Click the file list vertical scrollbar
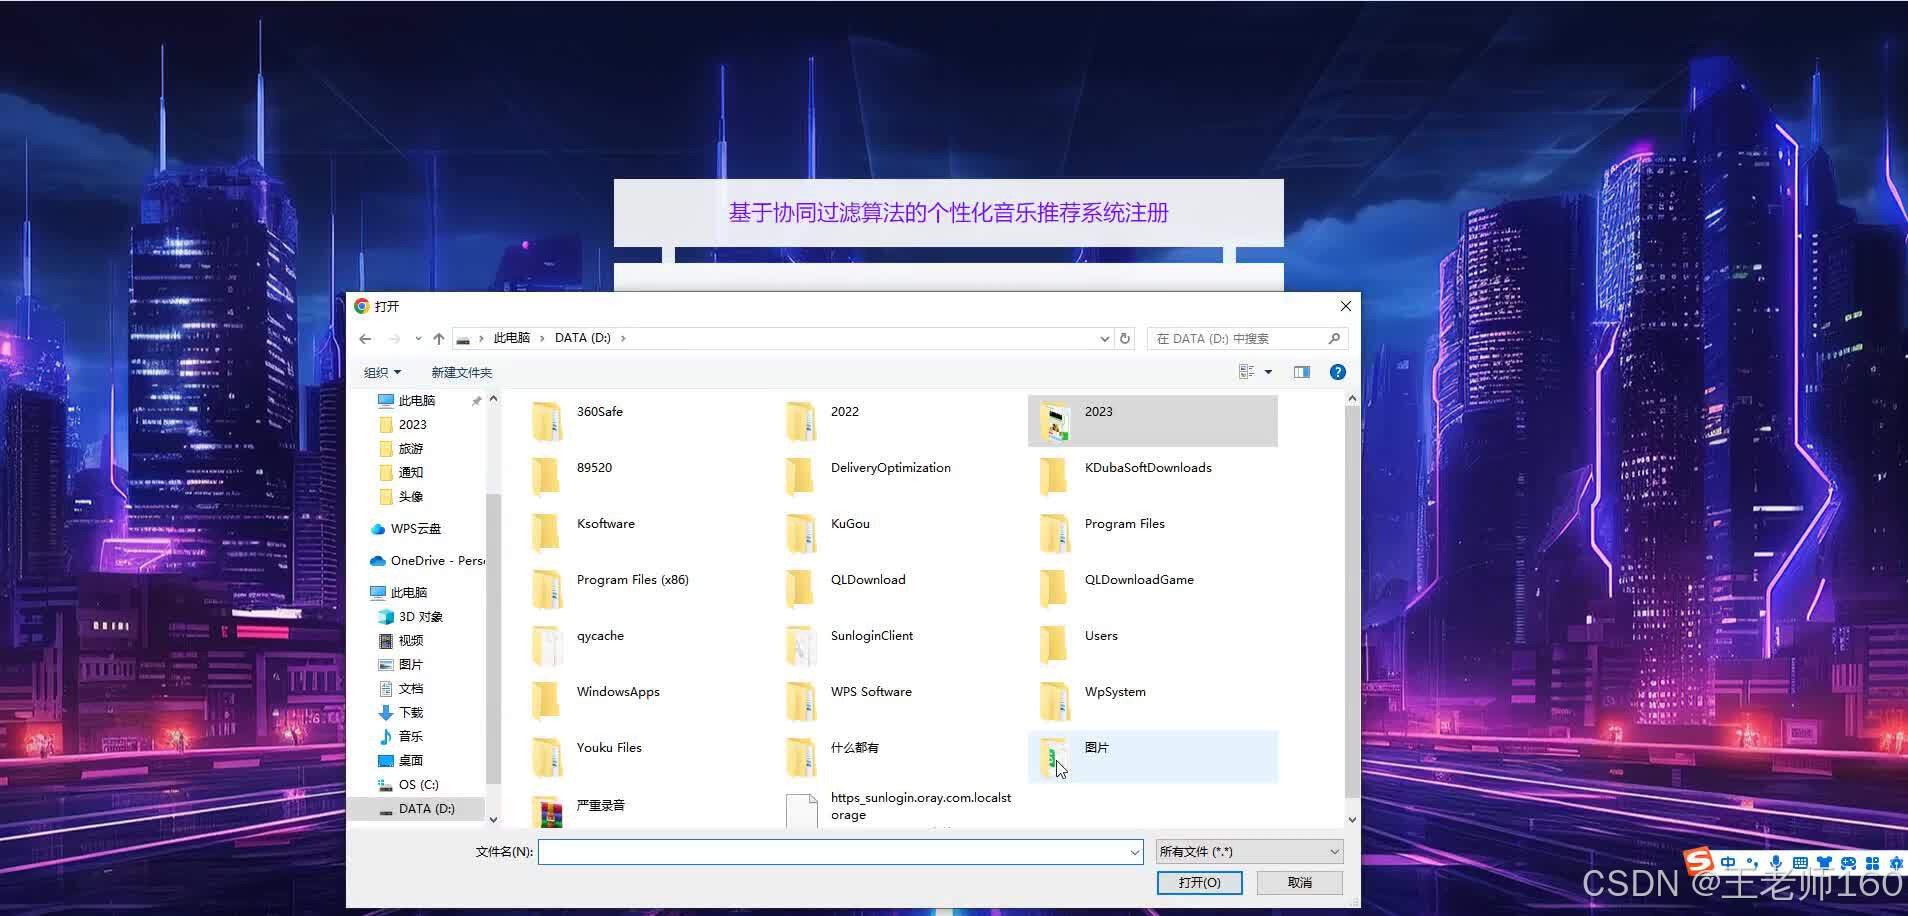The image size is (1908, 916). (x=1352, y=600)
